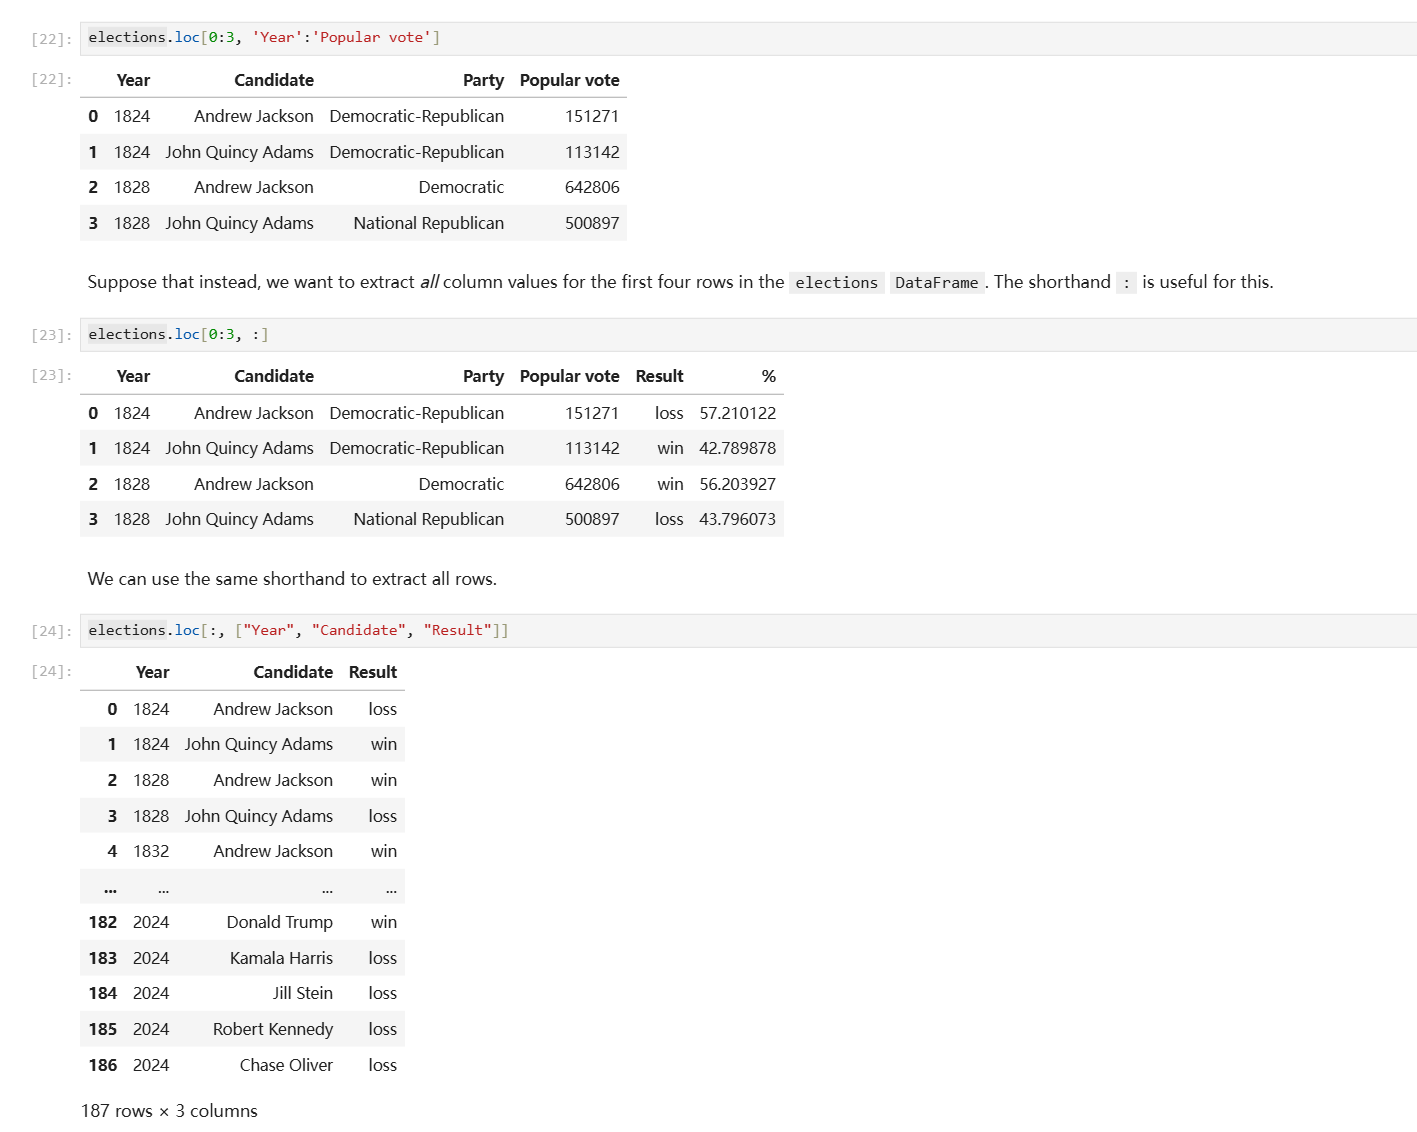Click the Chase Oliver candidate cell
Viewport: 1417px width, 1132px height.
pyautogui.click(x=286, y=1065)
